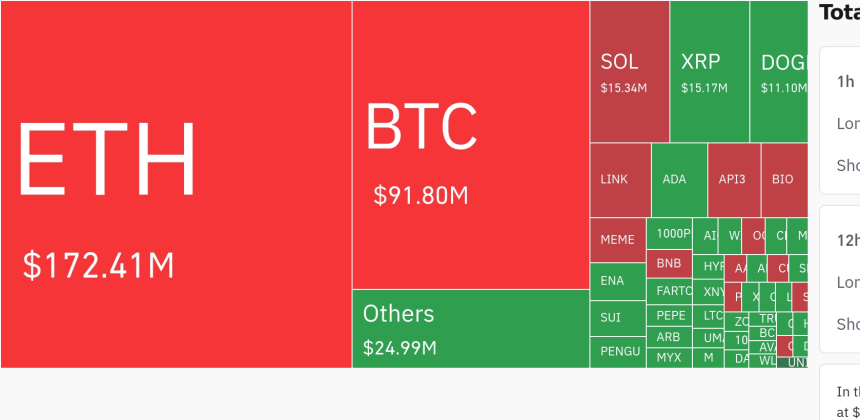Select the XRP $15.17M tile
The image size is (860, 420).
coord(709,72)
